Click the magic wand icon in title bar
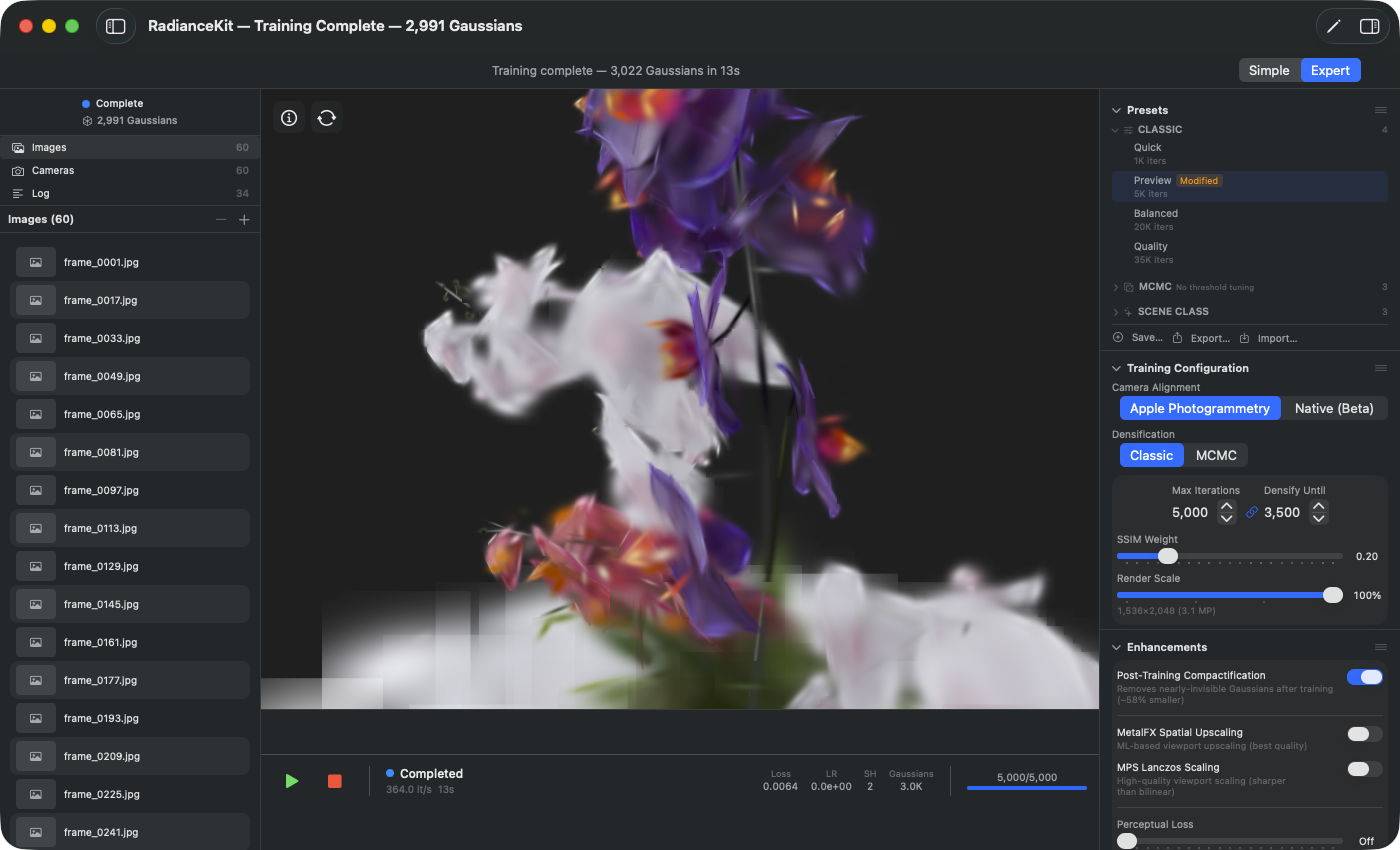This screenshot has width=1400, height=850. tap(1333, 27)
